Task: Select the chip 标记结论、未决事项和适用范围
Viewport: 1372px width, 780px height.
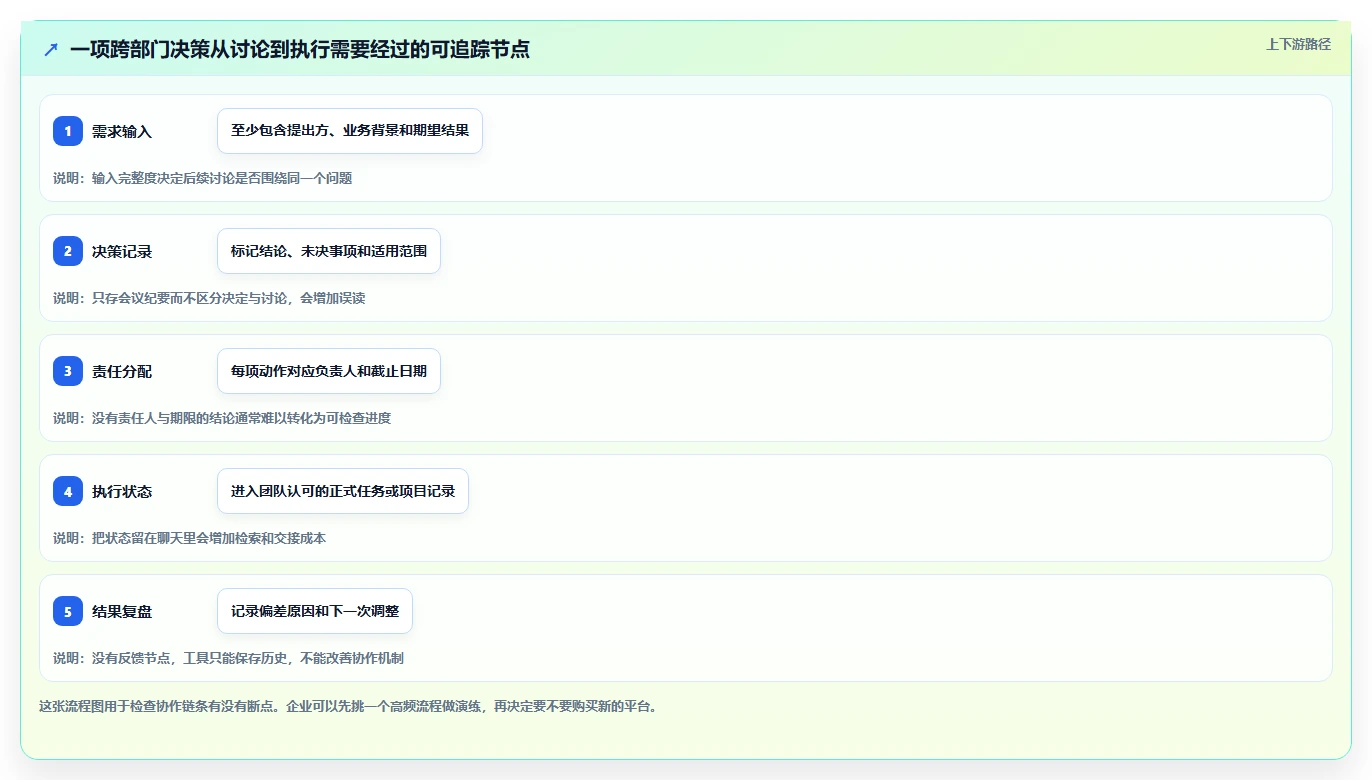Action: pos(329,251)
